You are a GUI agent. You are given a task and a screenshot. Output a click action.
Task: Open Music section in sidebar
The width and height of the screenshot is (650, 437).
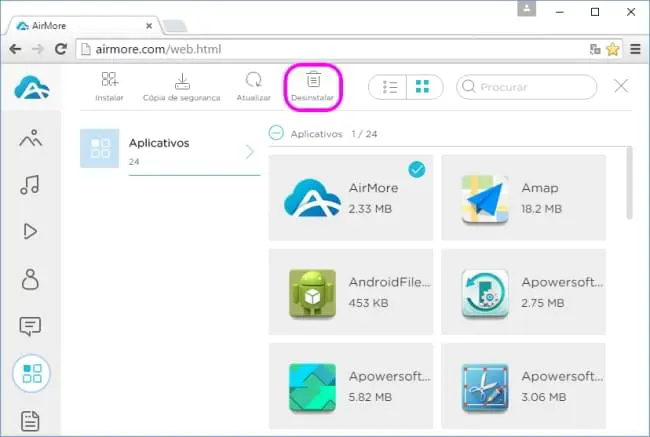tap(30, 185)
